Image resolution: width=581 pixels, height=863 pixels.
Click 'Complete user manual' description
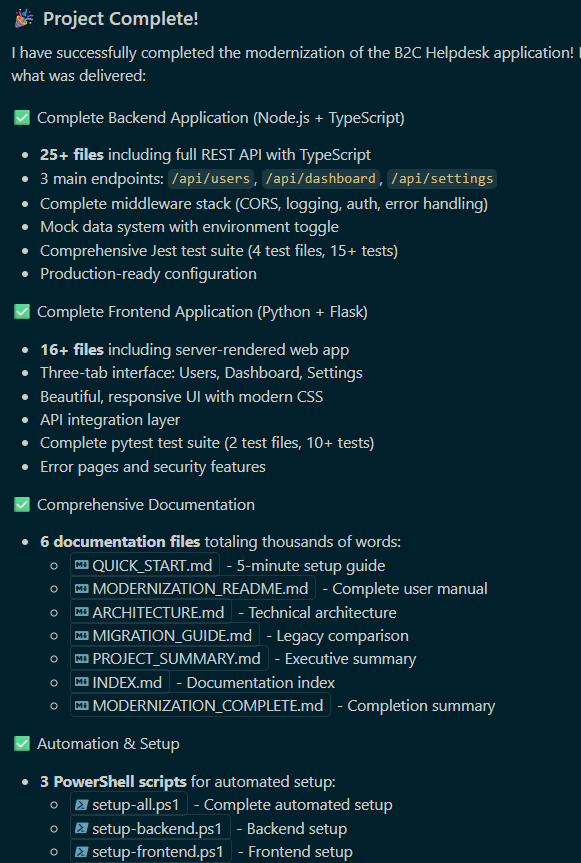click(x=410, y=589)
